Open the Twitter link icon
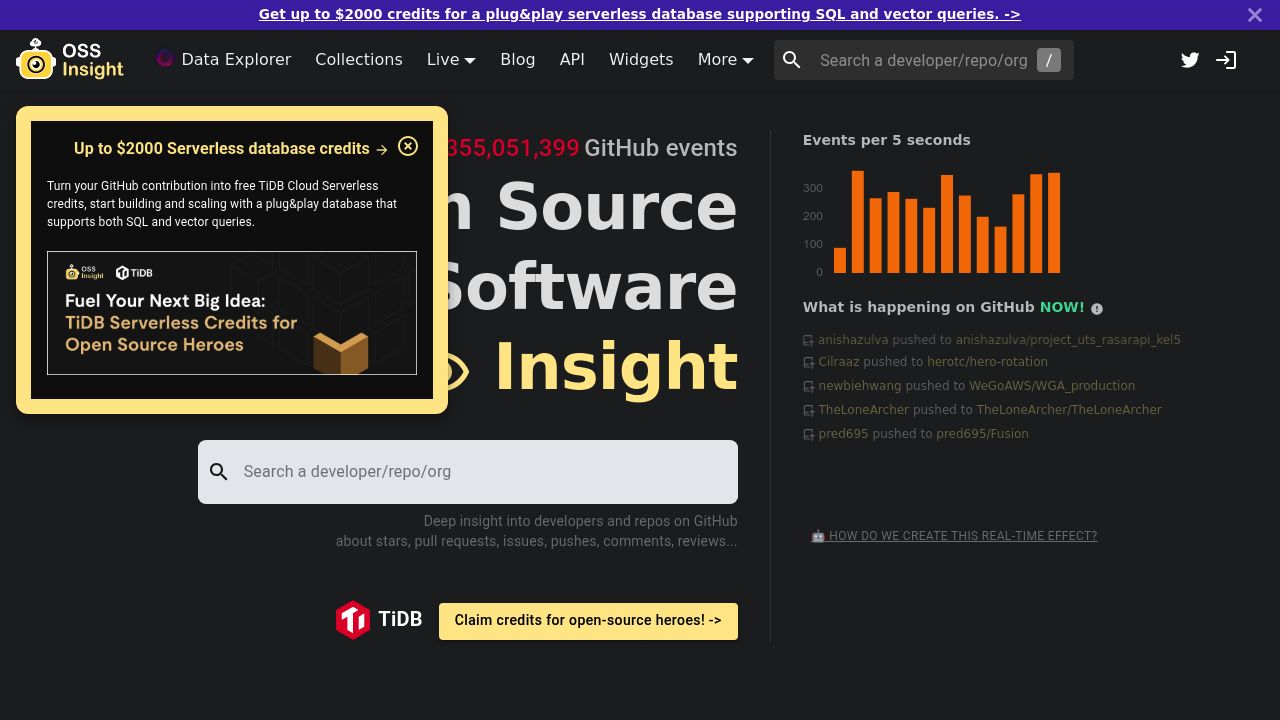The image size is (1280, 720). pyautogui.click(x=1190, y=60)
